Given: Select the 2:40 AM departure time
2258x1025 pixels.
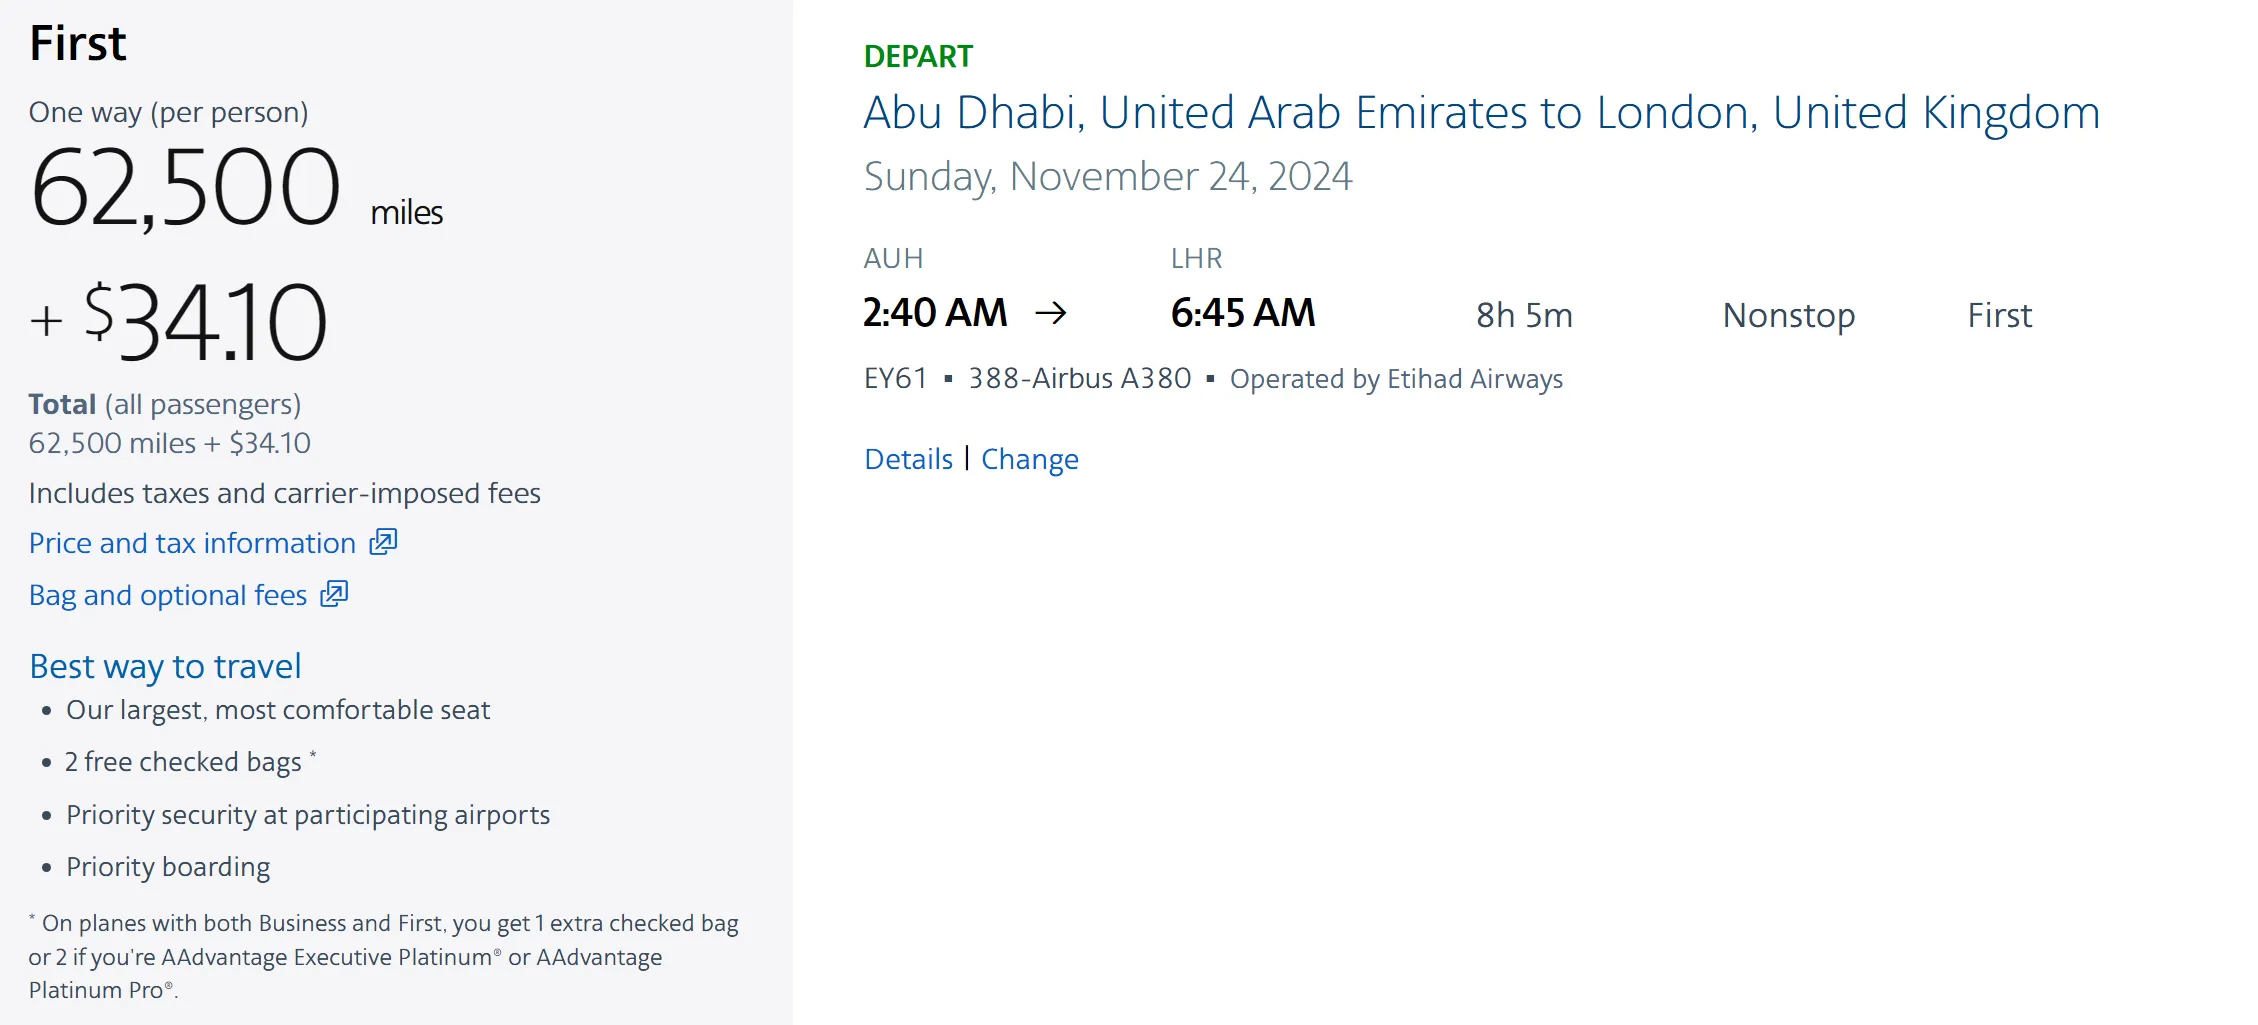Looking at the screenshot, I should (x=935, y=314).
